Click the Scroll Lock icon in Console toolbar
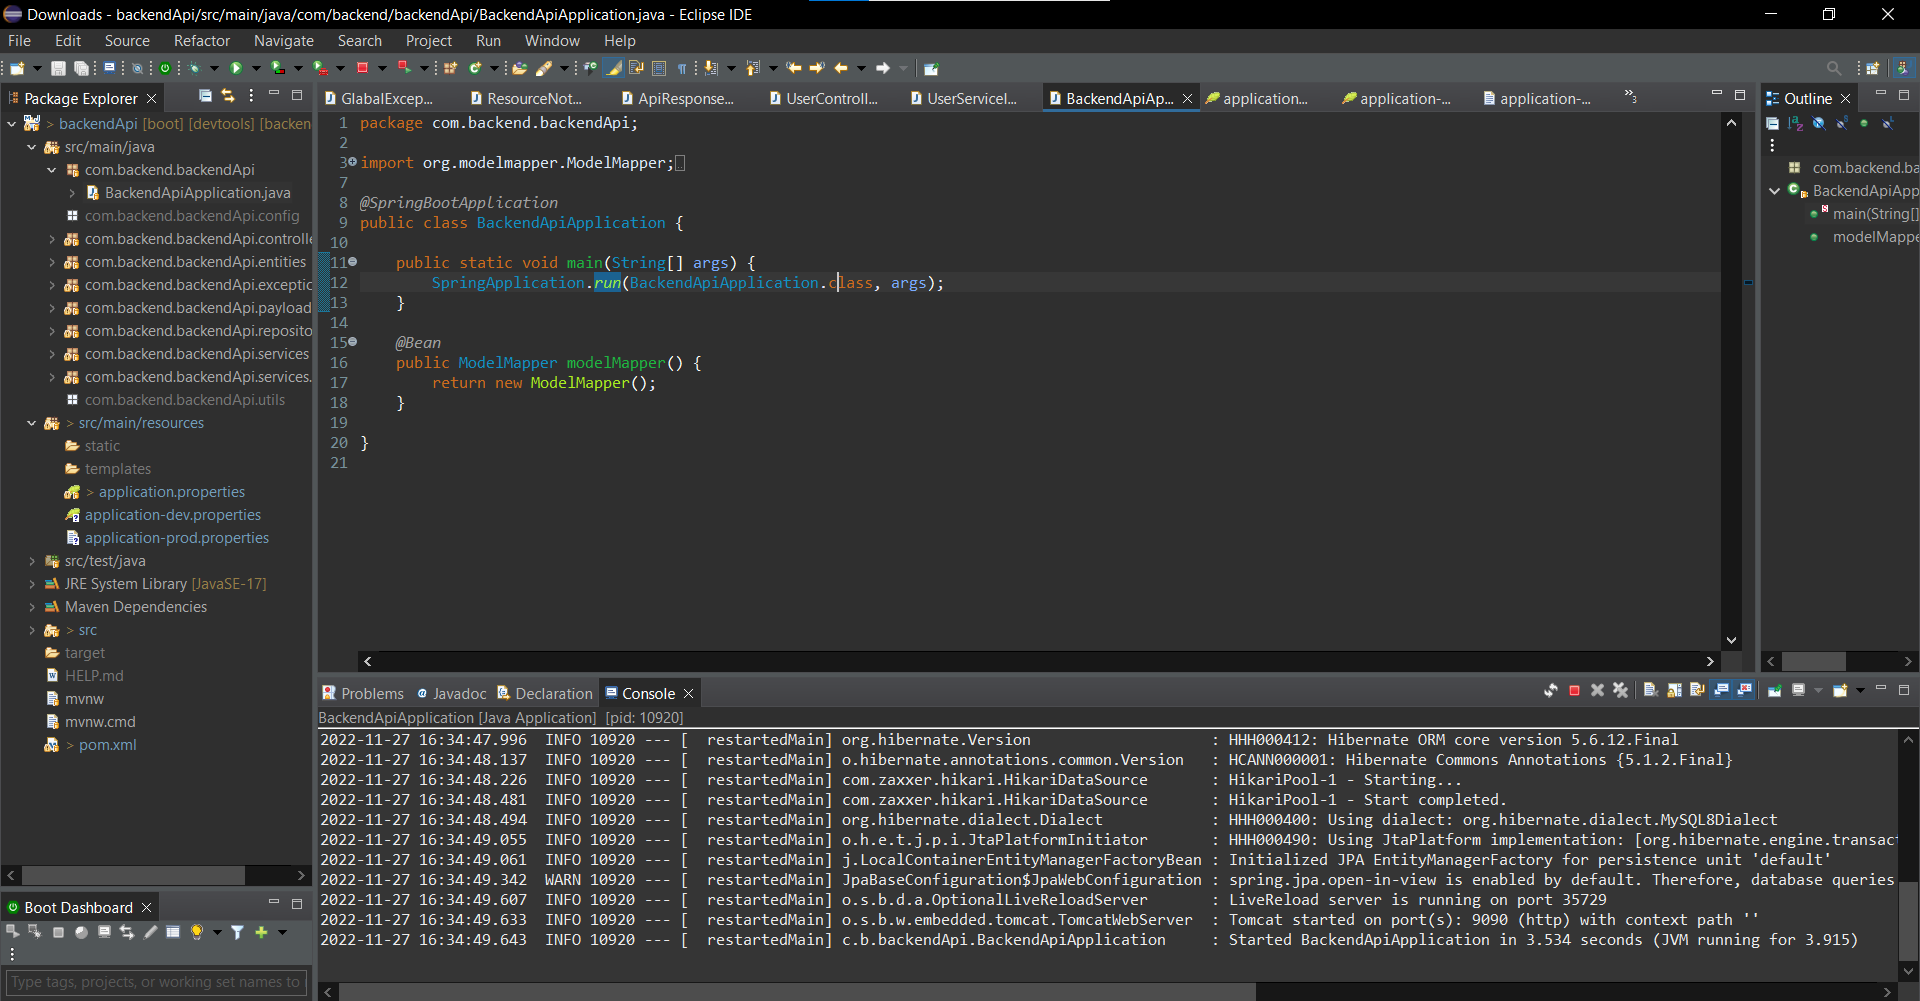This screenshot has height=1001, width=1920. click(x=1675, y=690)
